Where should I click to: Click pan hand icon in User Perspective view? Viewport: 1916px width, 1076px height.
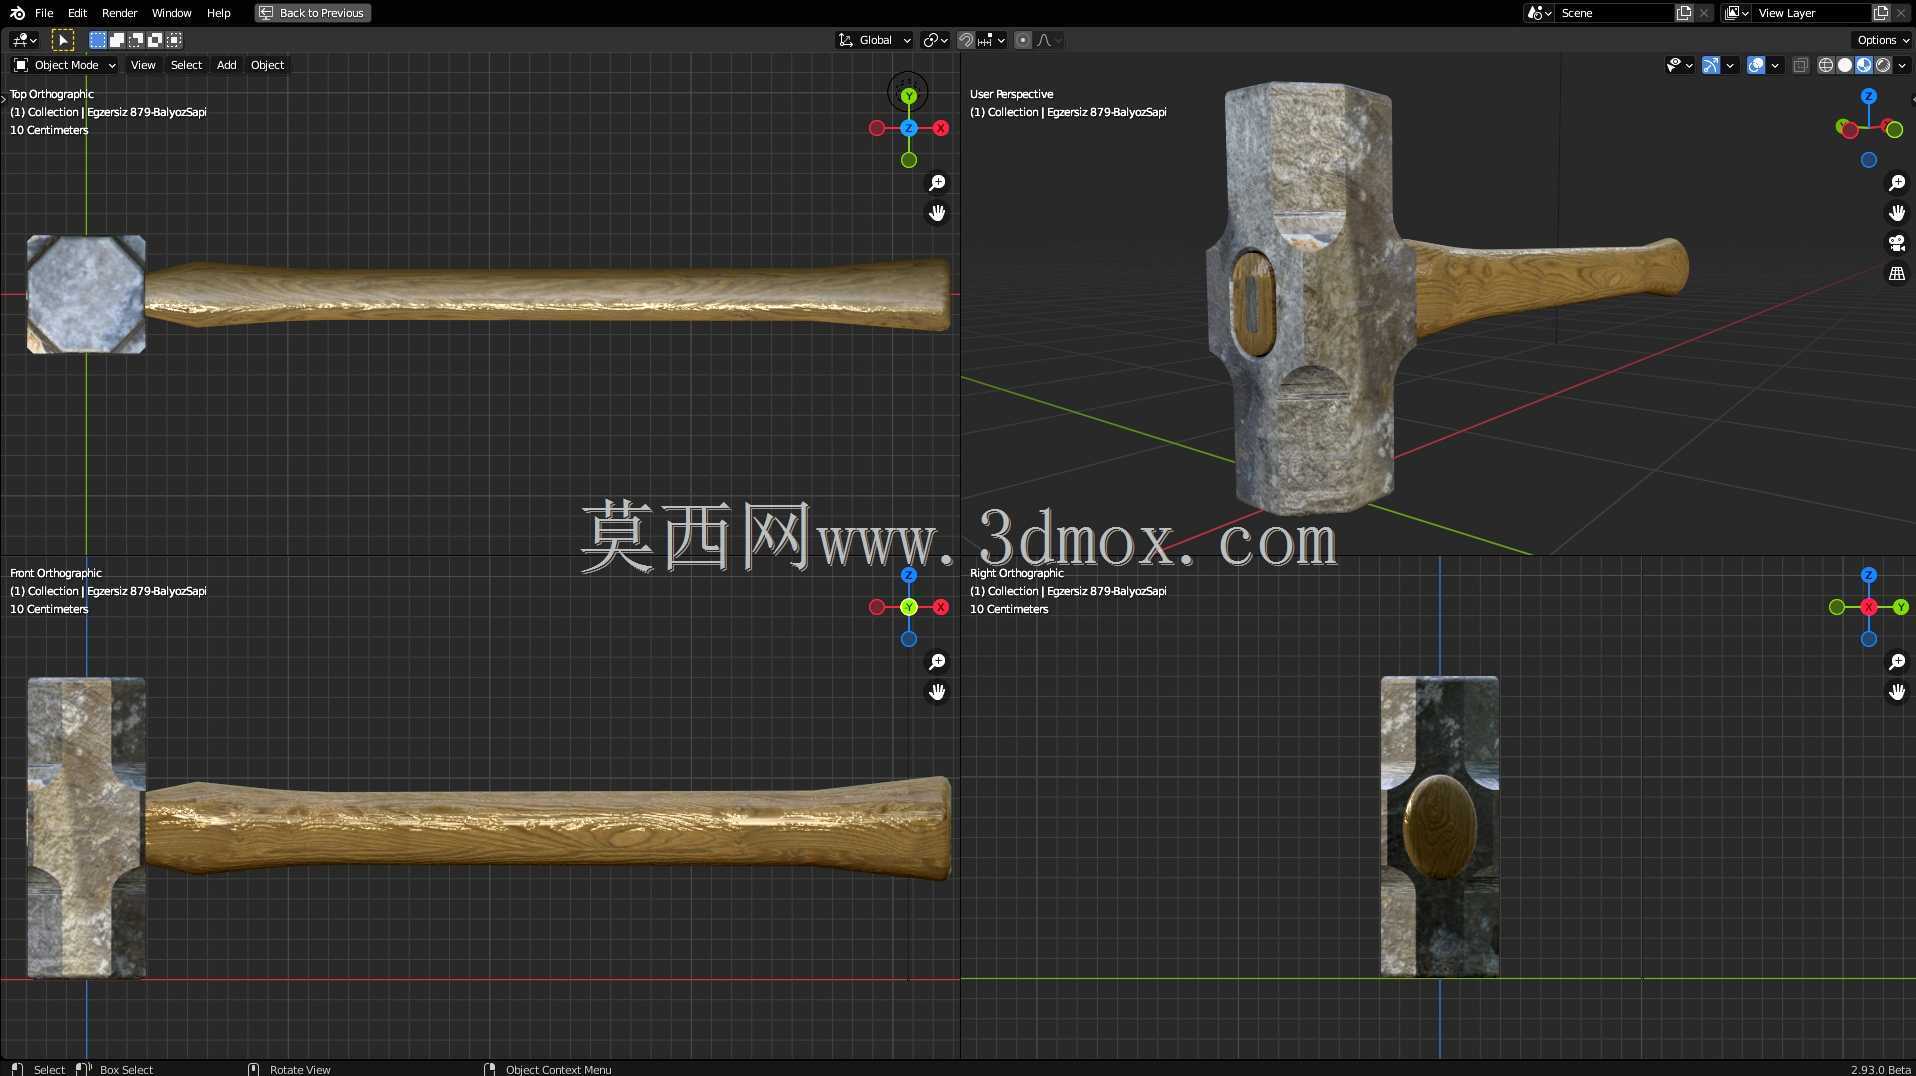pos(1897,213)
